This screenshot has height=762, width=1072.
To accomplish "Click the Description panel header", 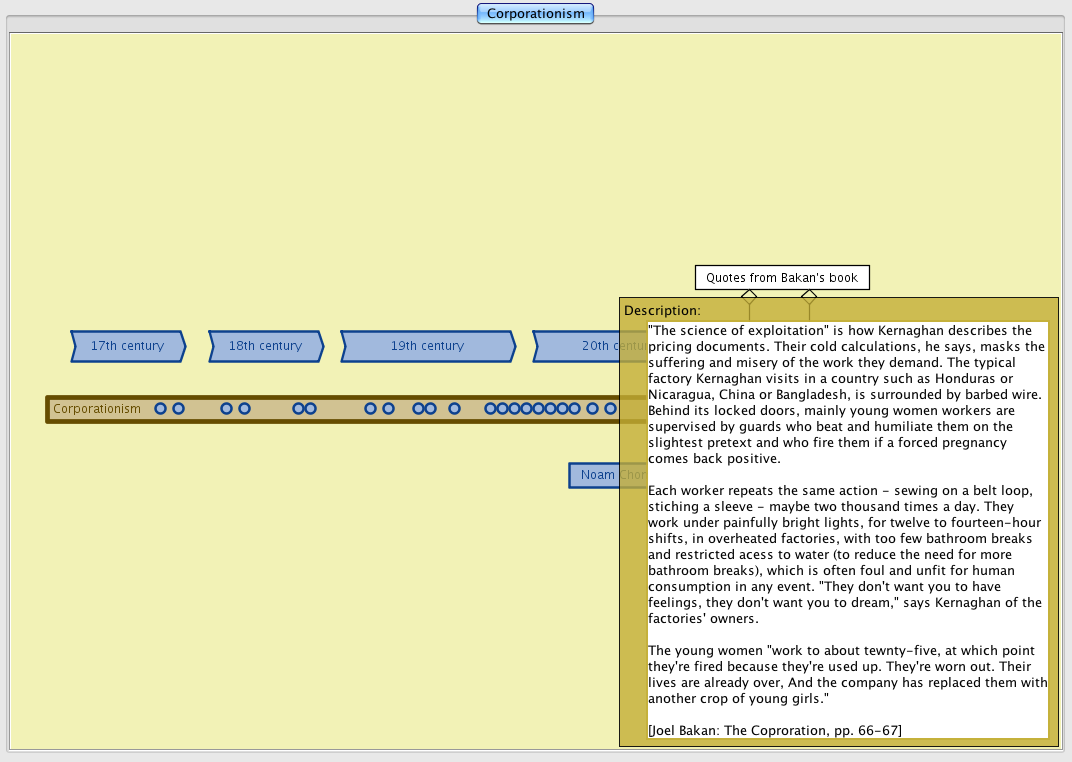I will (x=662, y=311).
